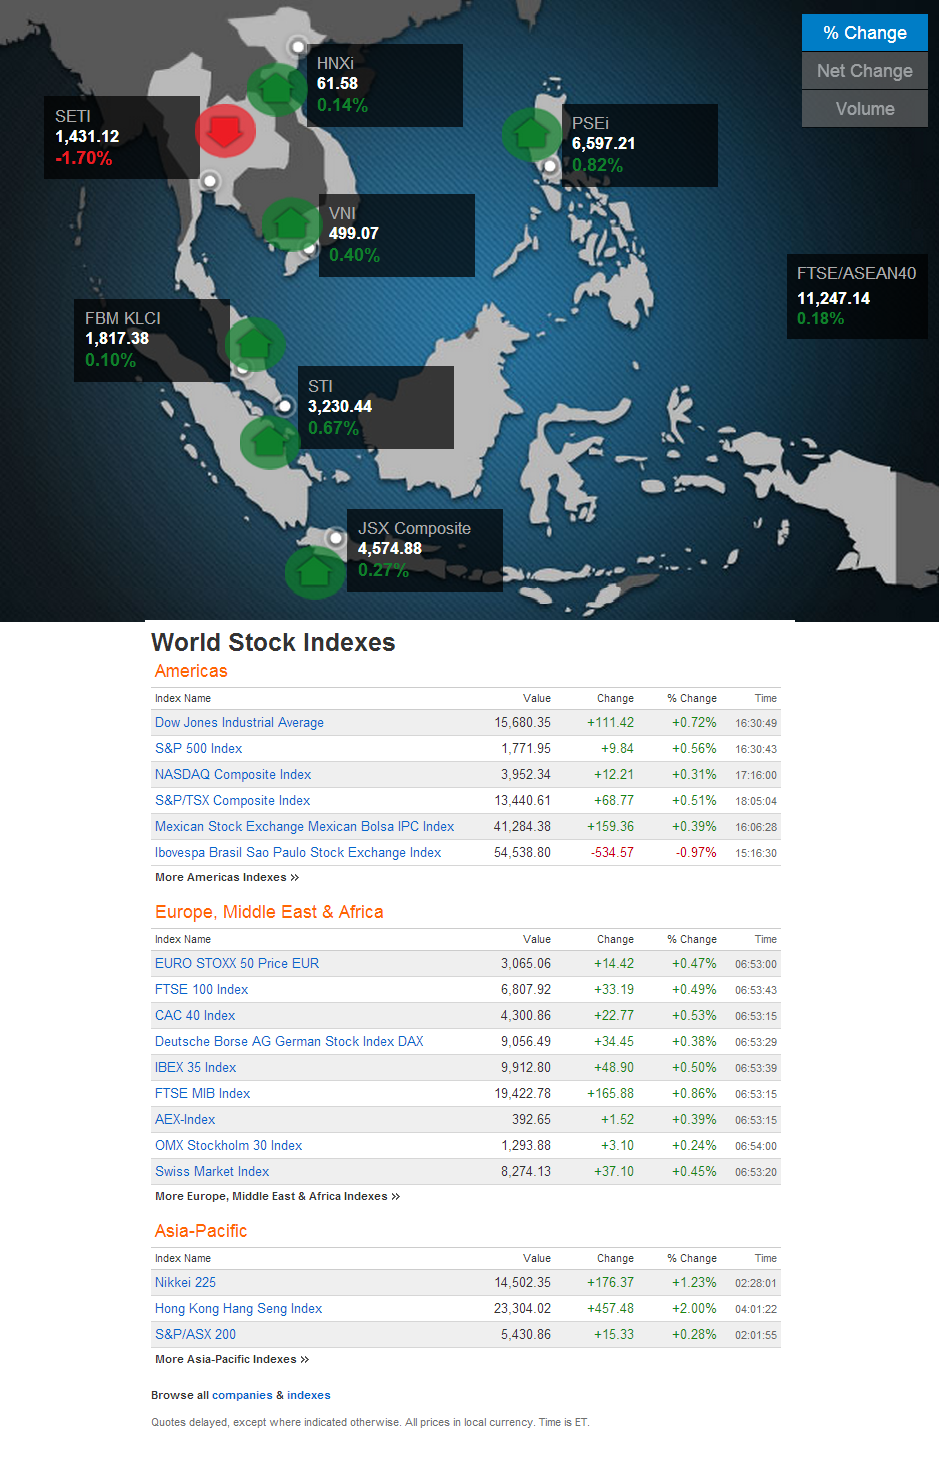This screenshot has width=939, height=1469.
Task: Expand More Asia-Pacific Indexes
Action: (x=232, y=1359)
